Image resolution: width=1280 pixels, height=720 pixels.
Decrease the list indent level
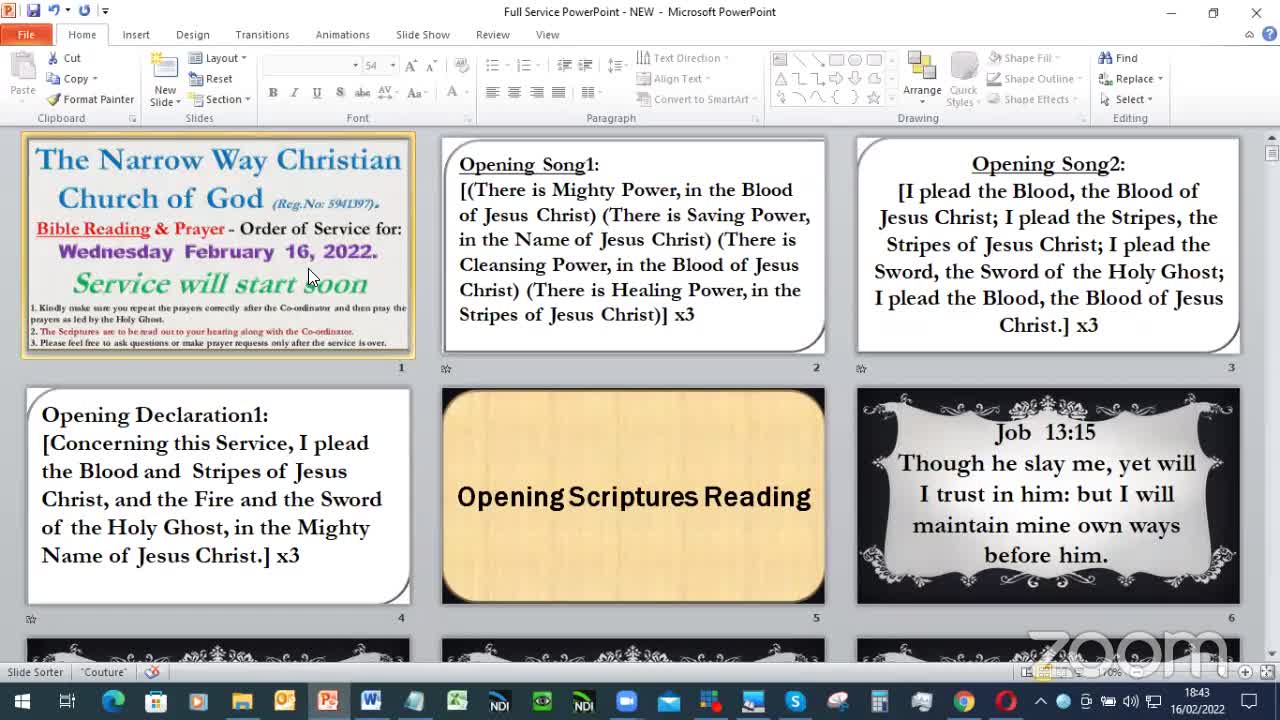coord(564,65)
